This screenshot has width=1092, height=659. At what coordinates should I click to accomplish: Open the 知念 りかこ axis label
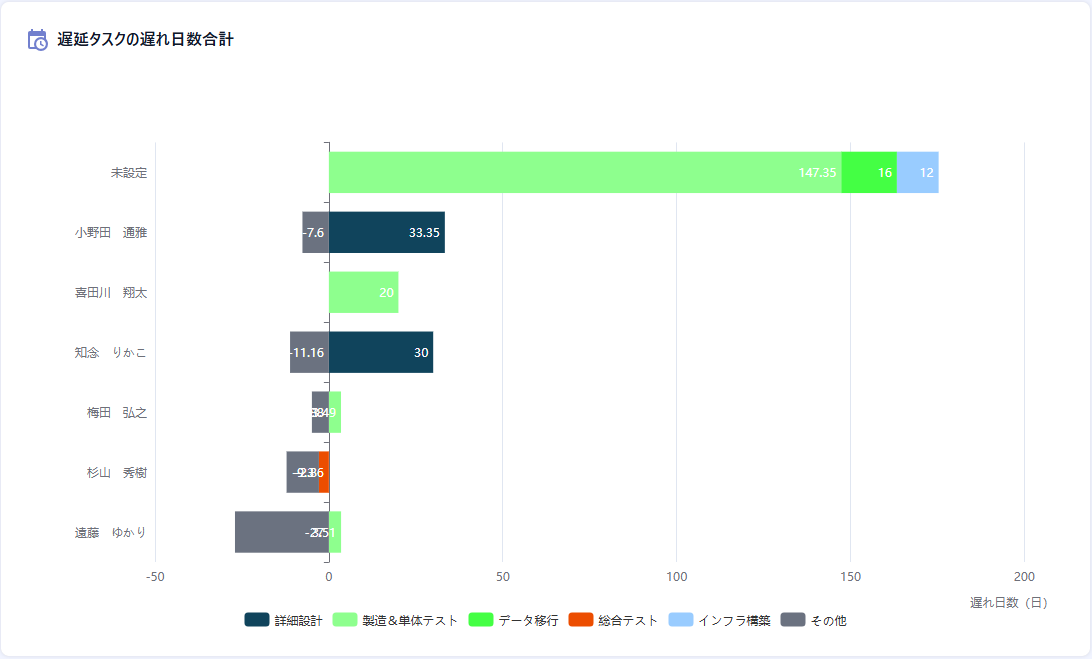110,352
